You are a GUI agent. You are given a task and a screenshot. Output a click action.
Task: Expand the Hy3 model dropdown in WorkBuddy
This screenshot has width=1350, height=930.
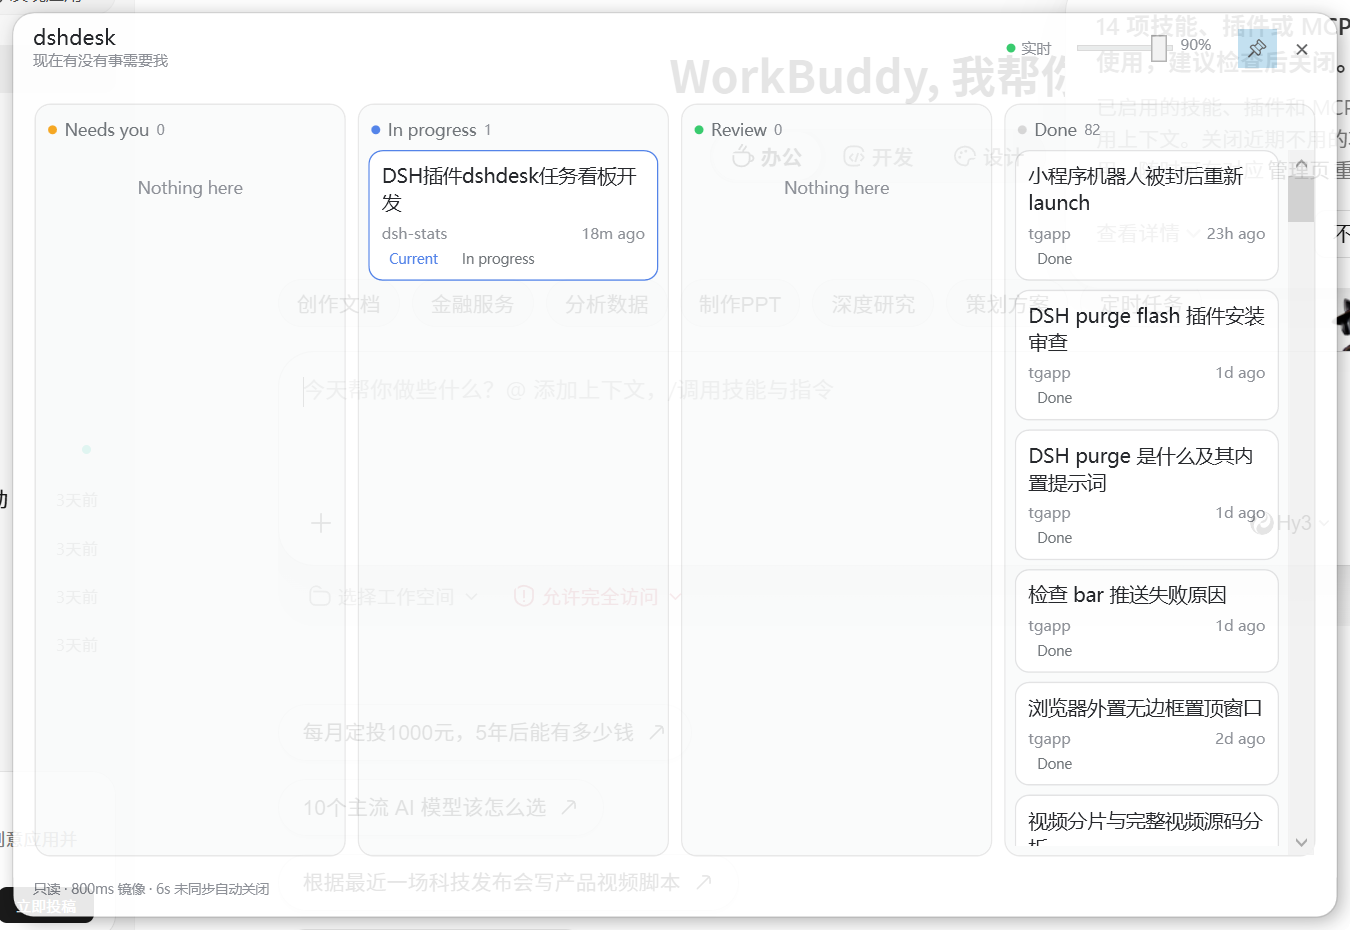point(1290,523)
